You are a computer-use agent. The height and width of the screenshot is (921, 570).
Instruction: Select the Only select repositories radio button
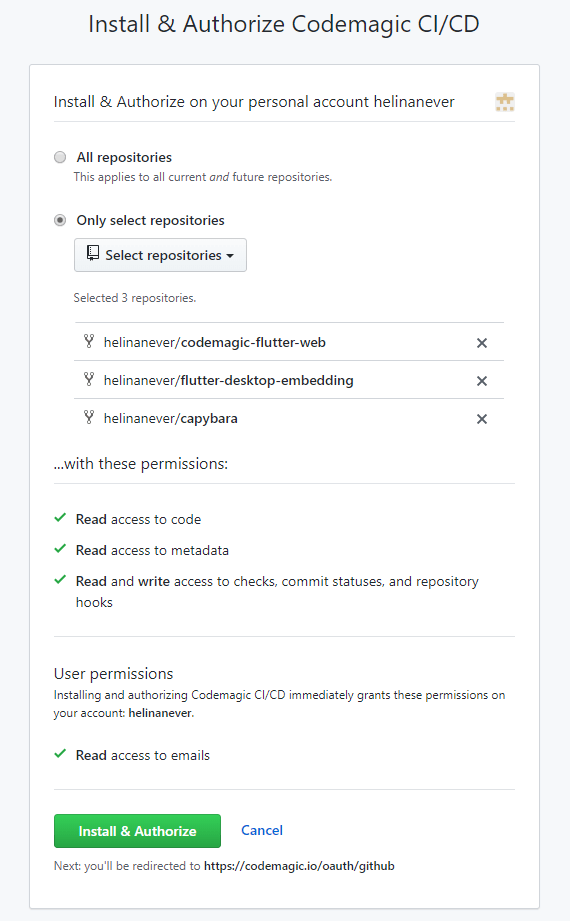point(60,220)
